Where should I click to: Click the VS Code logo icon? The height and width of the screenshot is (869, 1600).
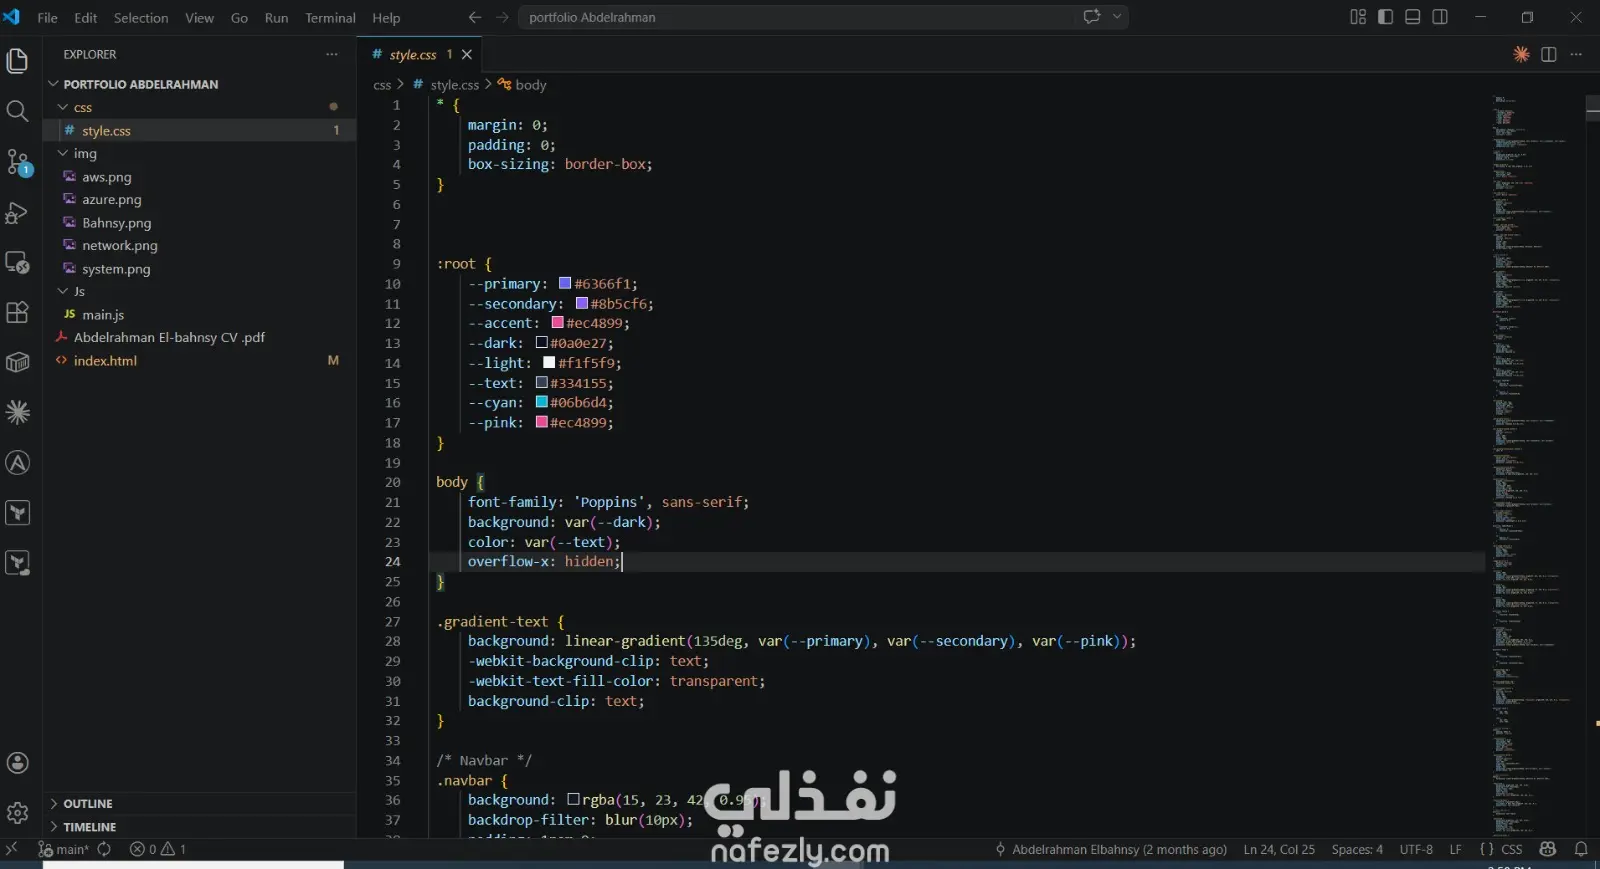(11, 17)
